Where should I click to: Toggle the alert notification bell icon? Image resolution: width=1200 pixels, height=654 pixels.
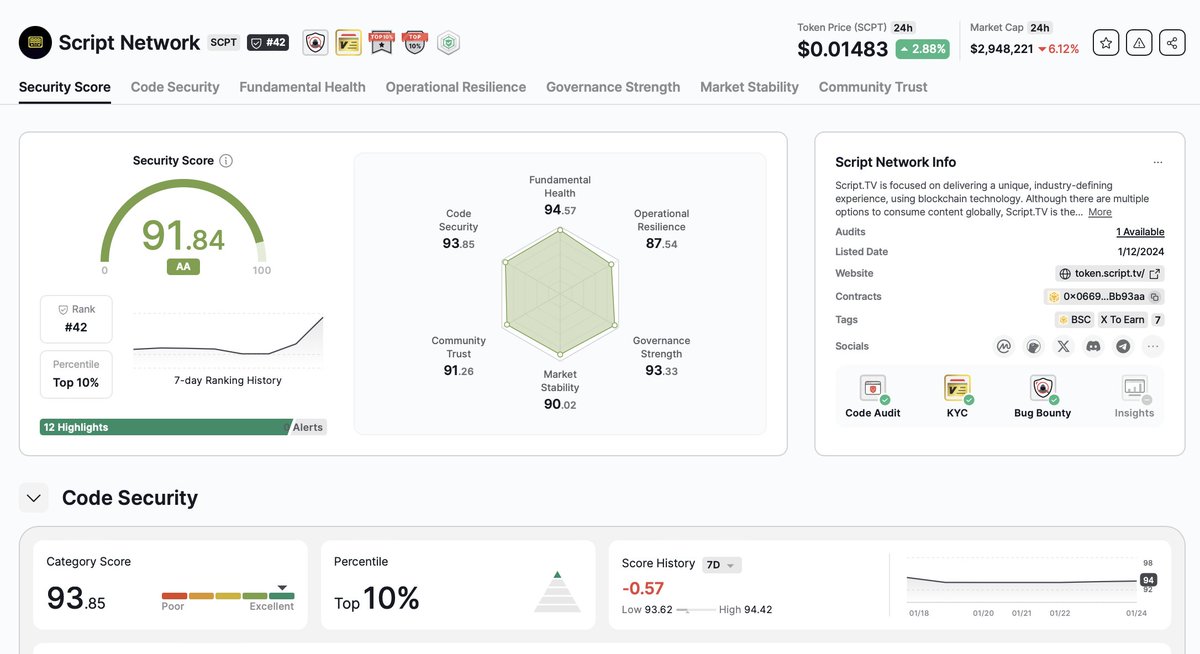1138,42
